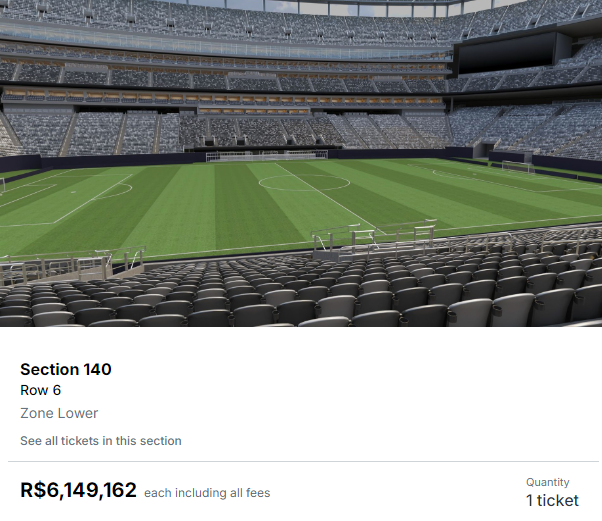Image resolution: width=602 pixels, height=521 pixels.
Task: Click the each including all fees note
Action: (x=207, y=493)
